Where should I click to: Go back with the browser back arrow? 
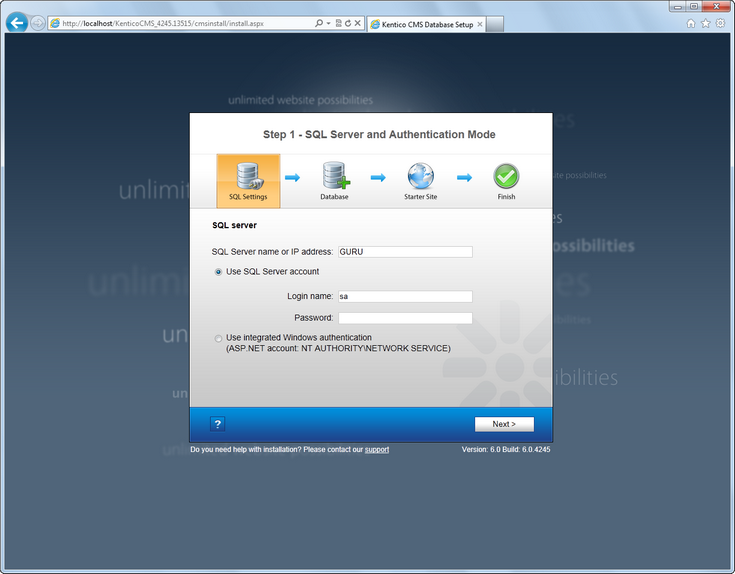pyautogui.click(x=17, y=23)
